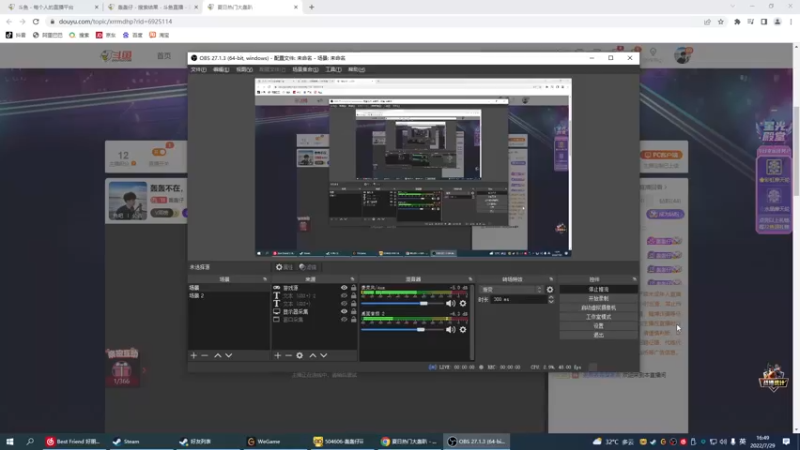Open the OBS Tools menu
Screen dimensions: 800x450
click(333, 69)
